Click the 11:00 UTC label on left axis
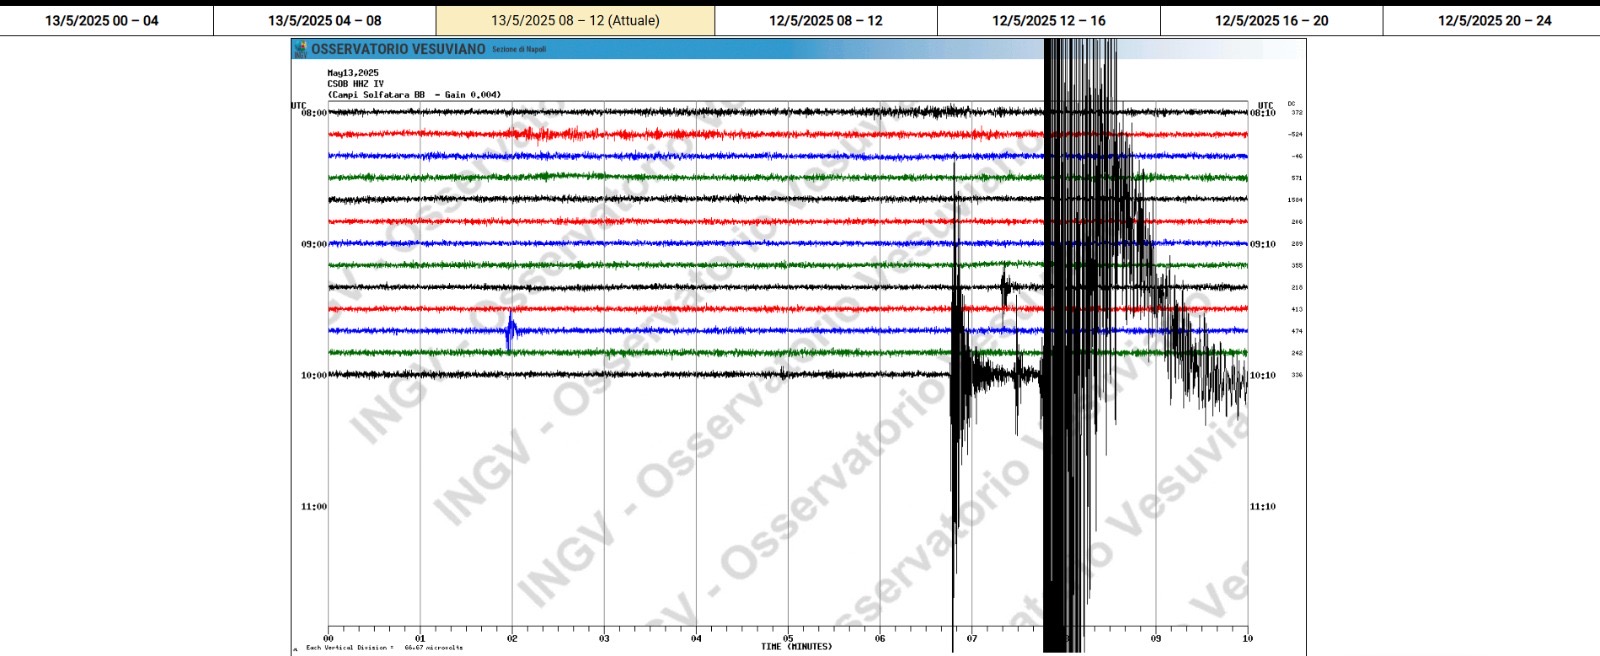 pos(314,506)
